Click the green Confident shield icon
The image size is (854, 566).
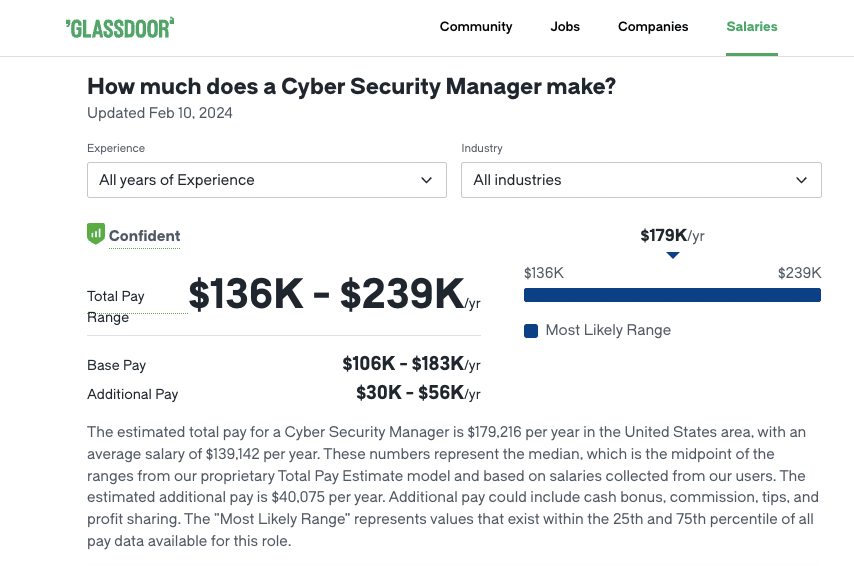96,234
